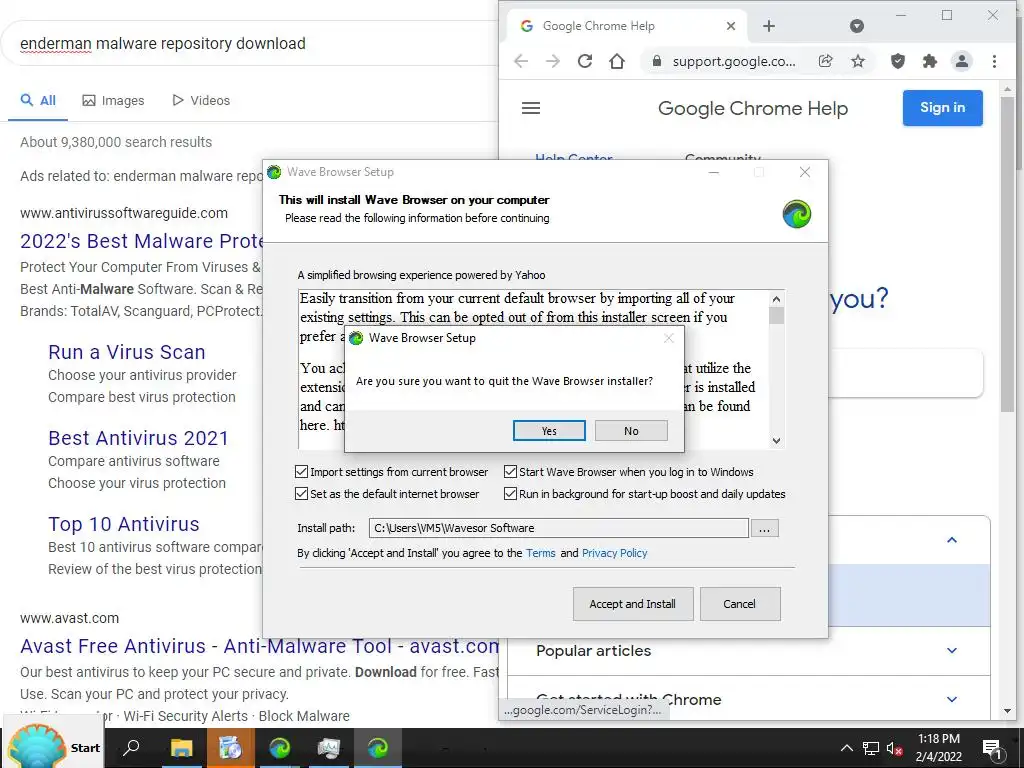1024x768 pixels.
Task: Click the Chrome home button
Action: pyautogui.click(x=617, y=61)
